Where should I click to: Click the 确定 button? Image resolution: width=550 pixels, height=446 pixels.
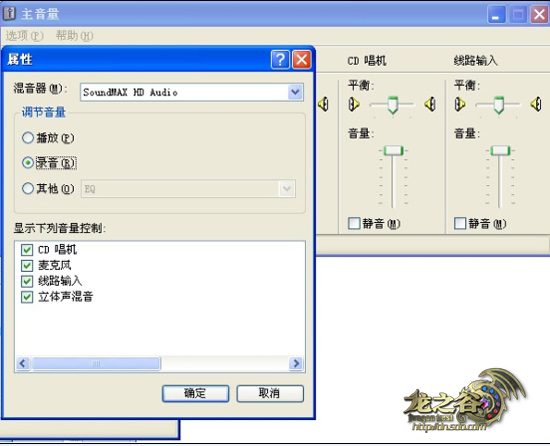coord(195,393)
